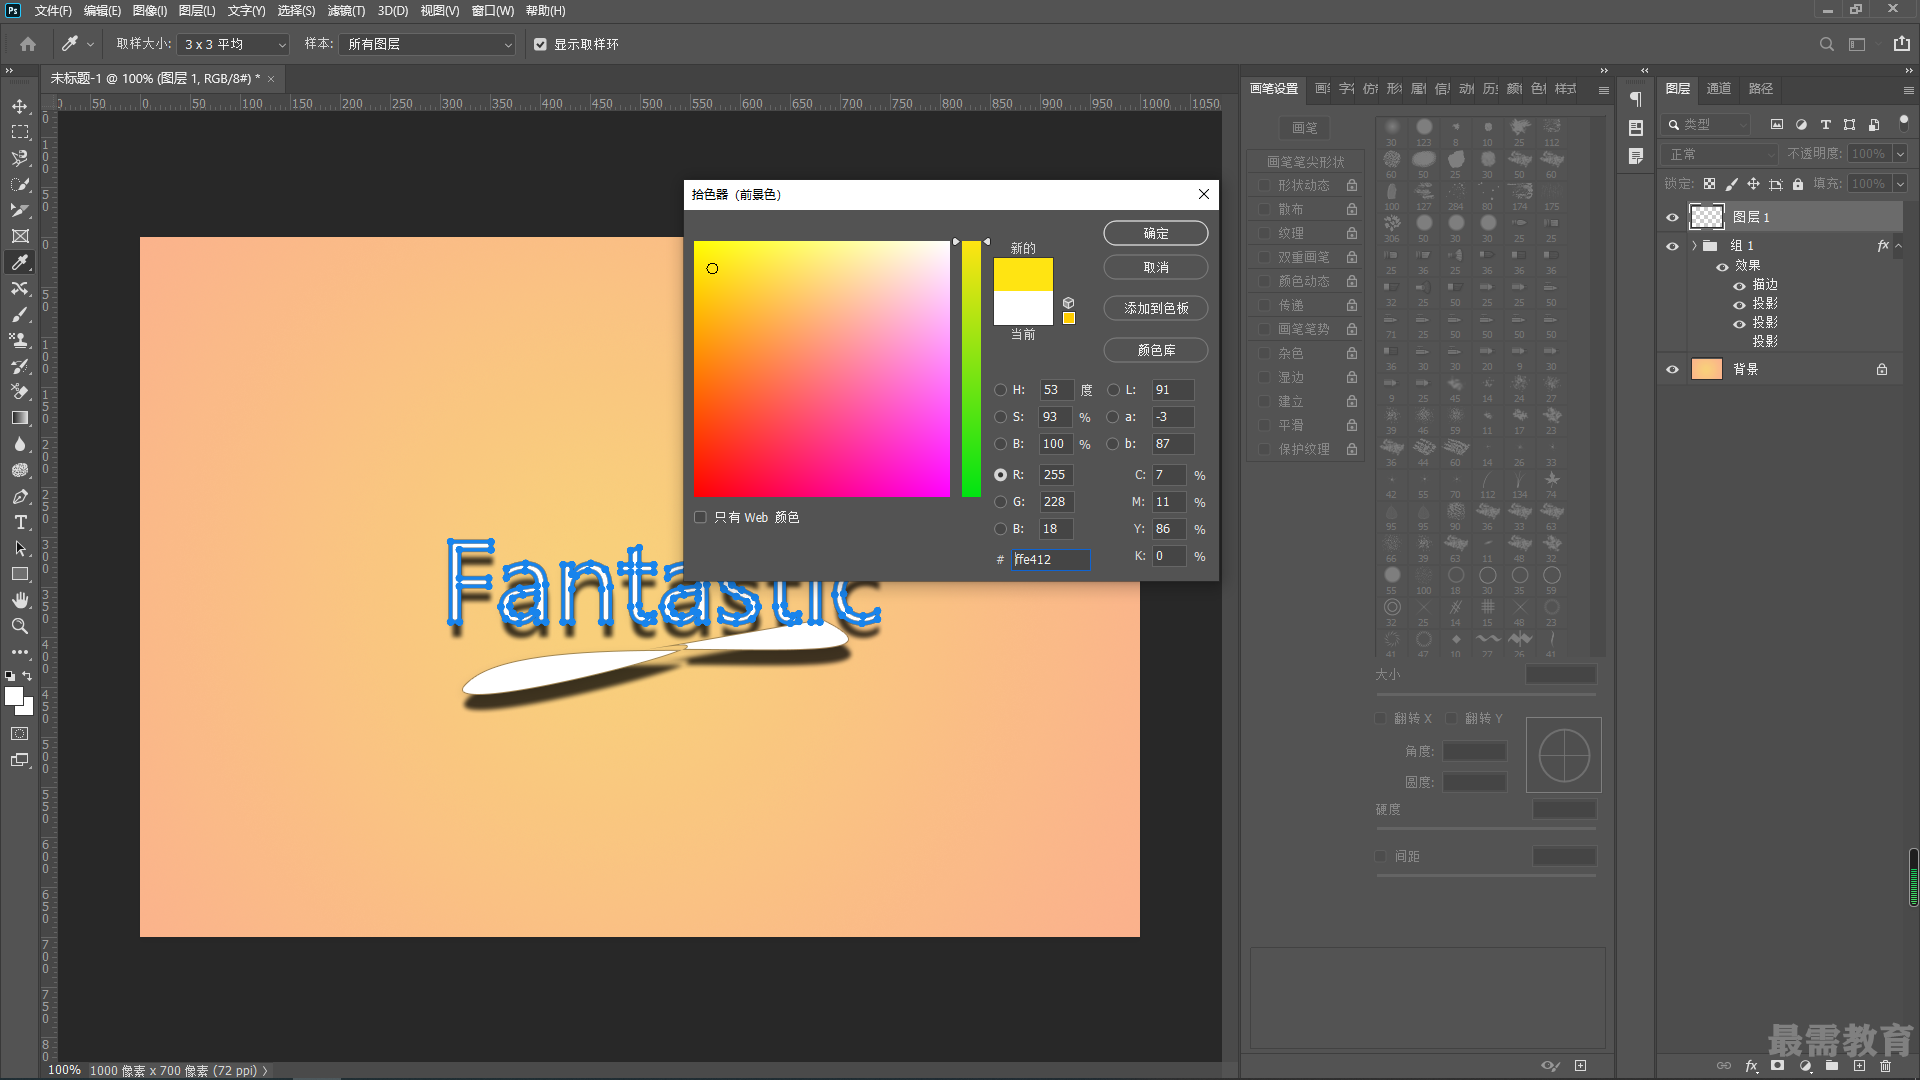This screenshot has width=1920, height=1080.
Task: Open the blend mode 正常 dropdown
Action: 1720,154
